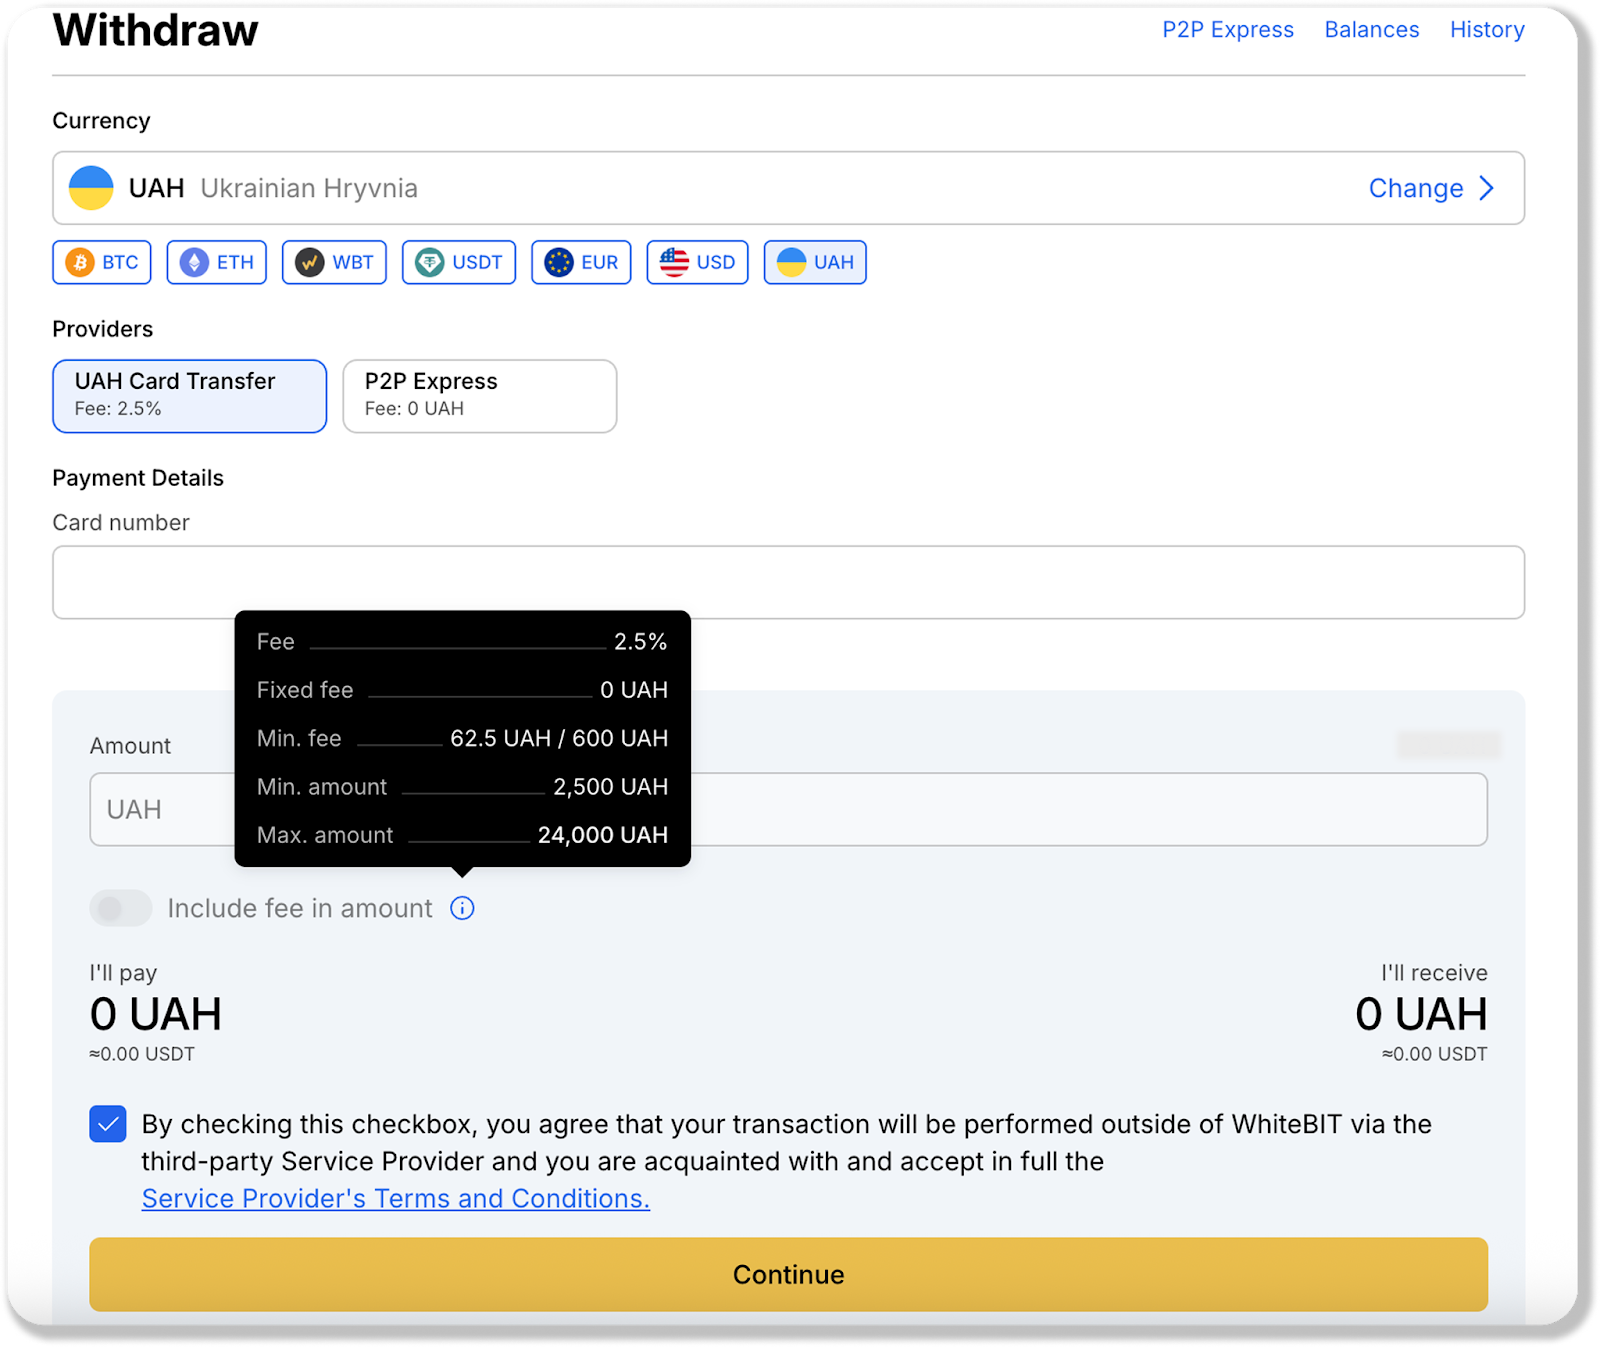This screenshot has height=1347, width=1600.
Task: Pick the WBT currency chip
Action: [334, 262]
